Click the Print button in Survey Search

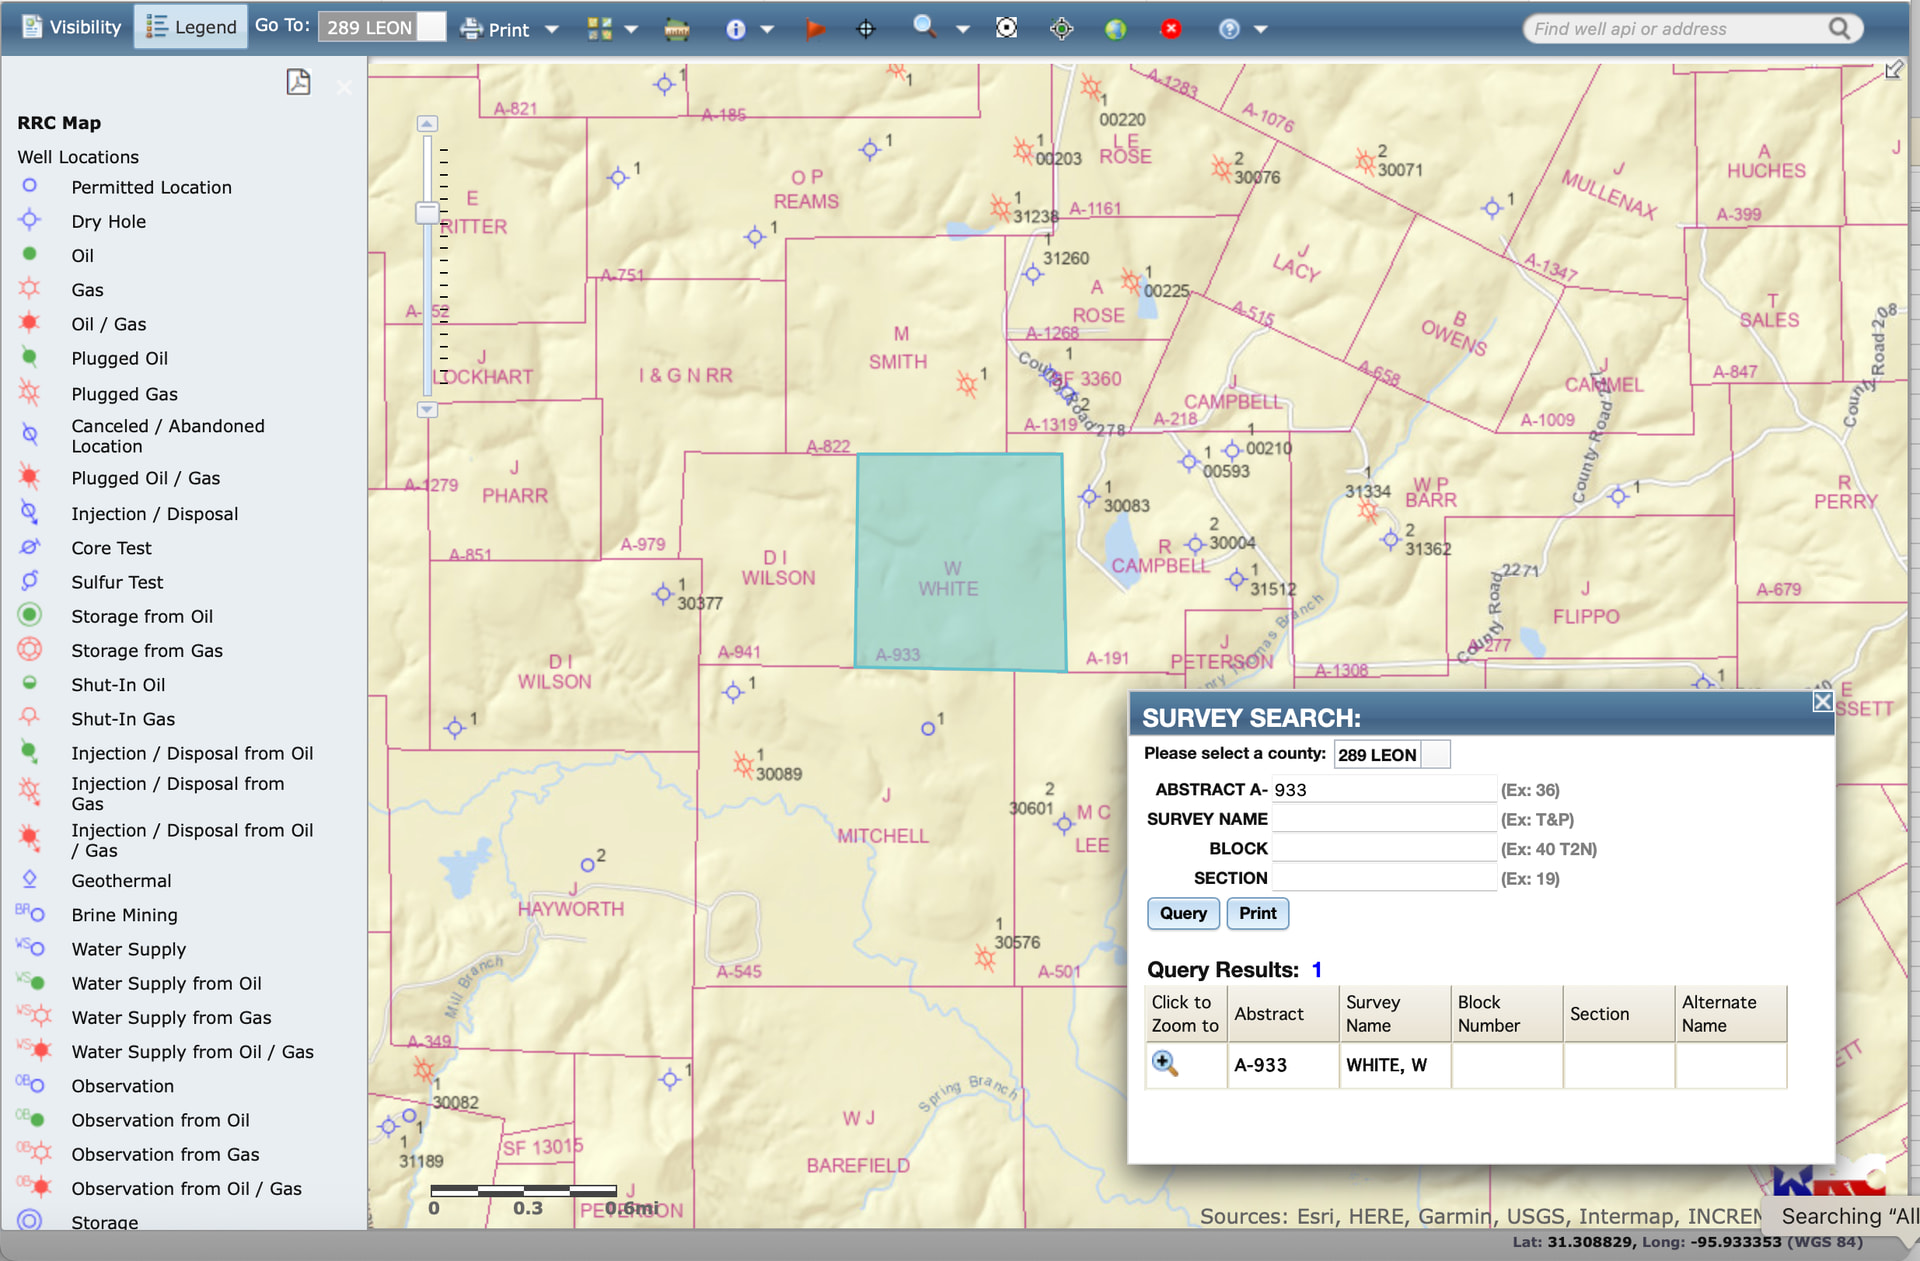(1257, 913)
